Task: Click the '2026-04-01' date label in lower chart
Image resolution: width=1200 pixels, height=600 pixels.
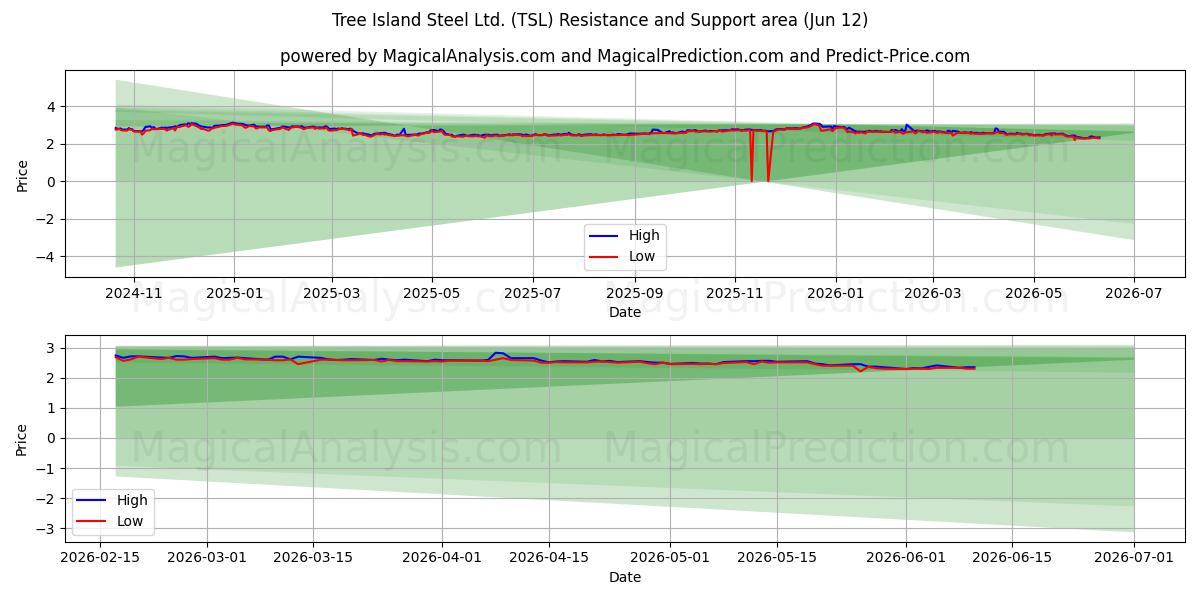Action: point(443,559)
